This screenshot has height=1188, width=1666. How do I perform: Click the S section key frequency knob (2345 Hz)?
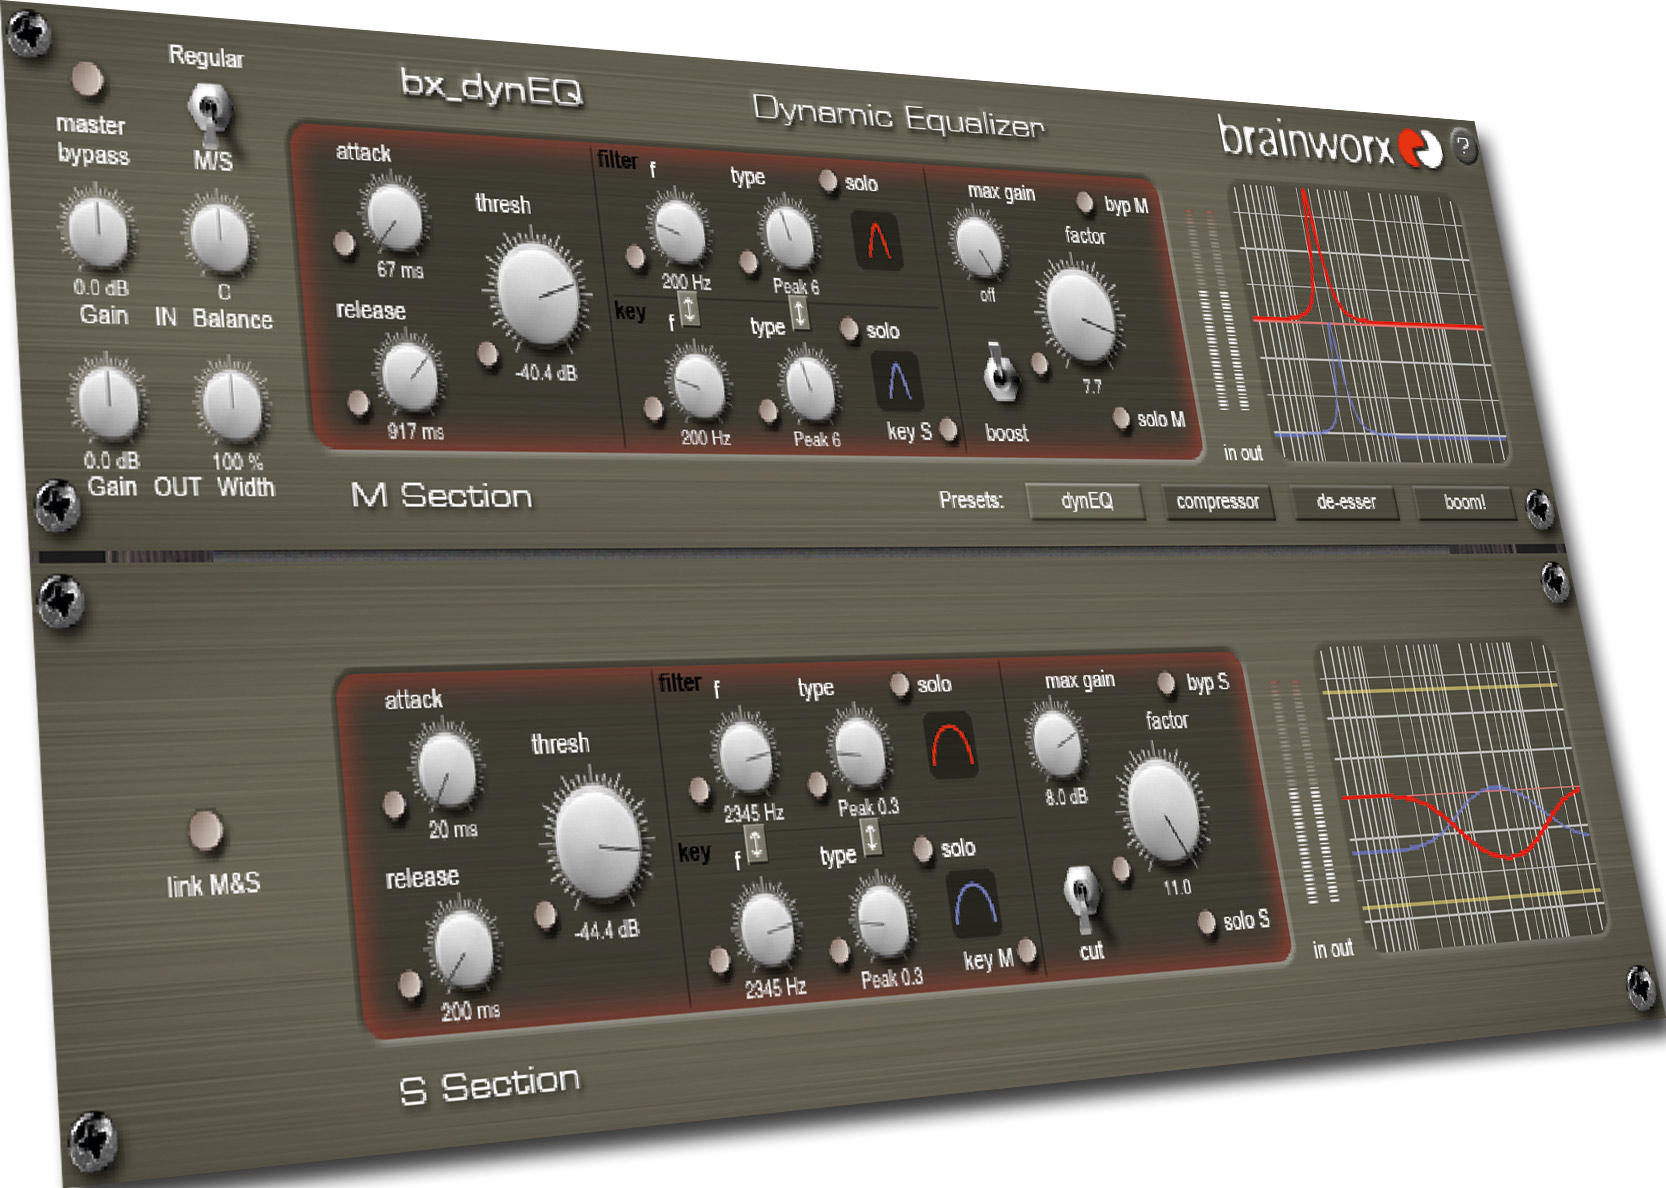tap(765, 928)
